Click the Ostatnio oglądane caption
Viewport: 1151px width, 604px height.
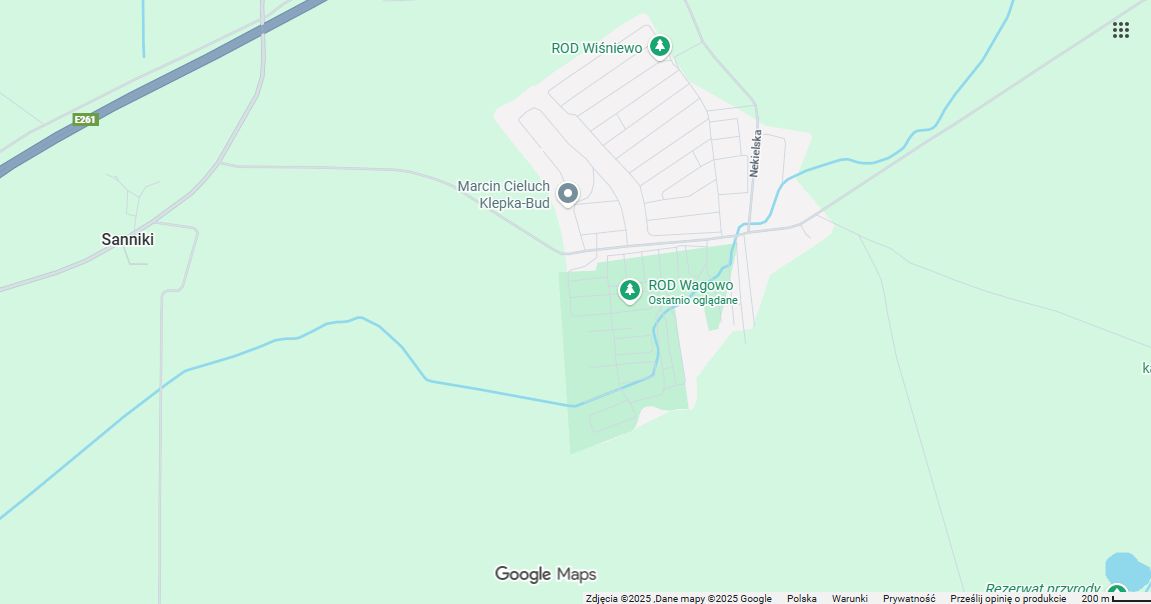[693, 300]
